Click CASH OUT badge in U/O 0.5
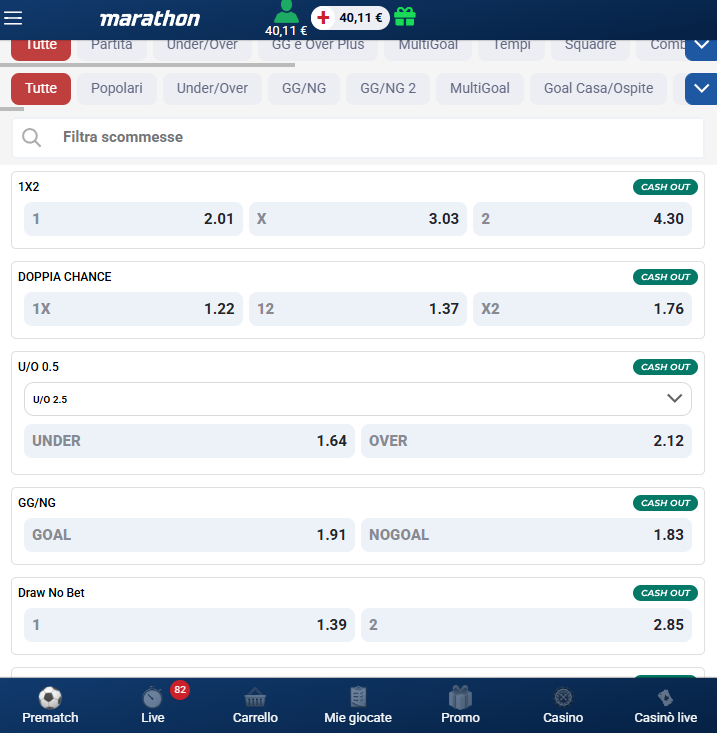This screenshot has height=733, width=717. (665, 367)
